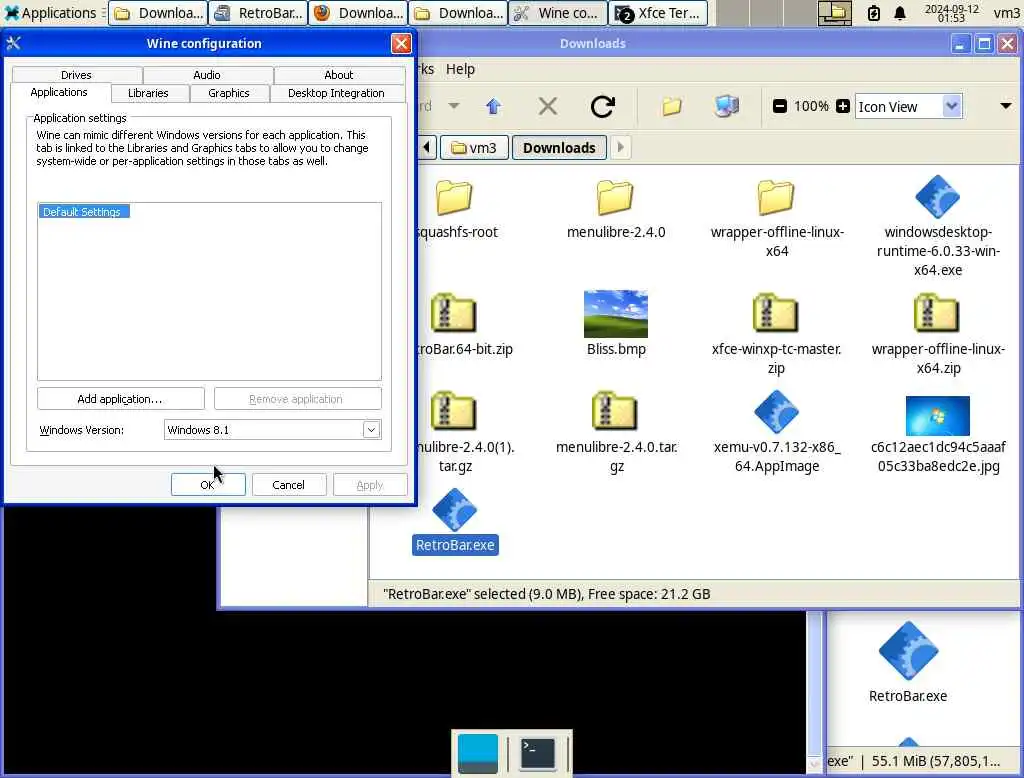This screenshot has height=778, width=1024.
Task: Open the menulibre-2.4.0 folder icon
Action: coord(615,198)
